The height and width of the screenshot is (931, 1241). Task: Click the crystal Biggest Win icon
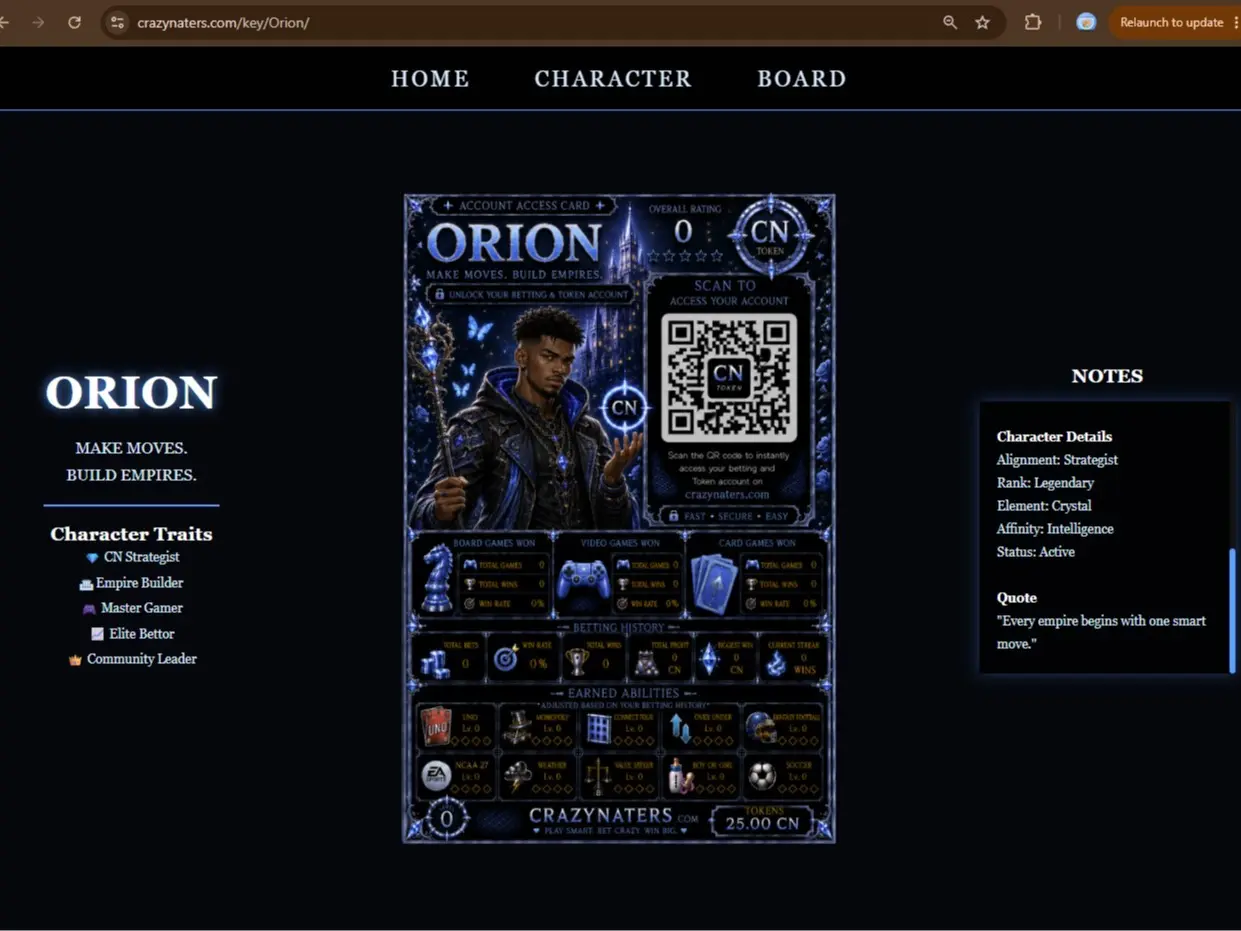tap(709, 658)
